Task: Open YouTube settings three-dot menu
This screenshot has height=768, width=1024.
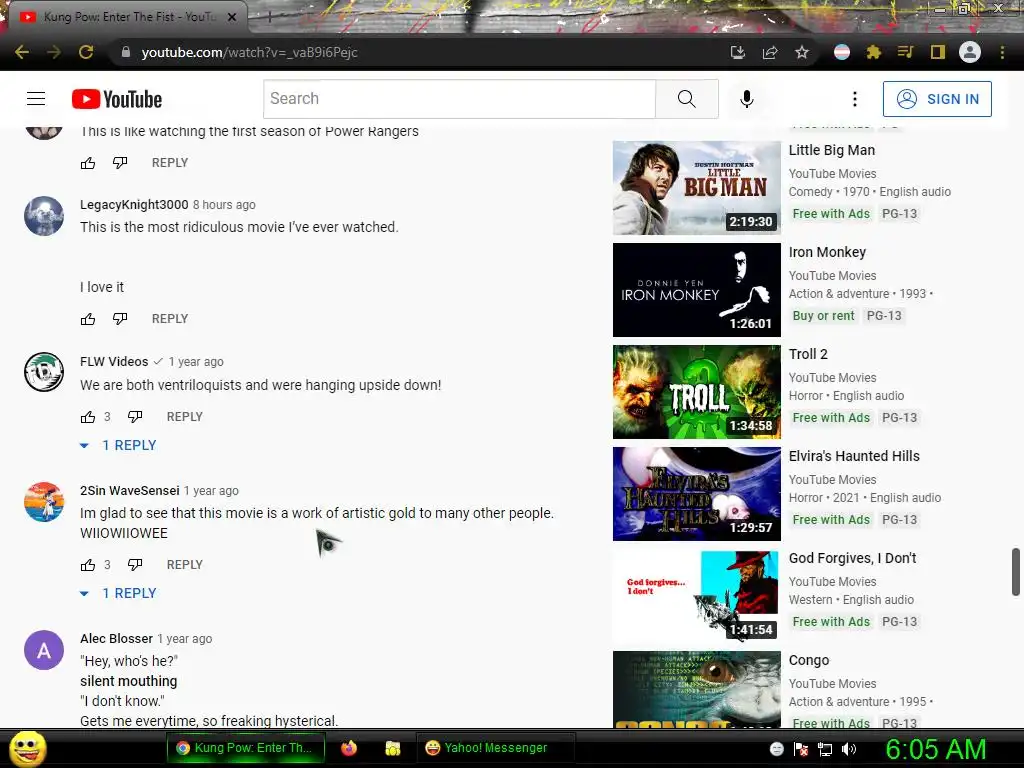Action: click(855, 99)
